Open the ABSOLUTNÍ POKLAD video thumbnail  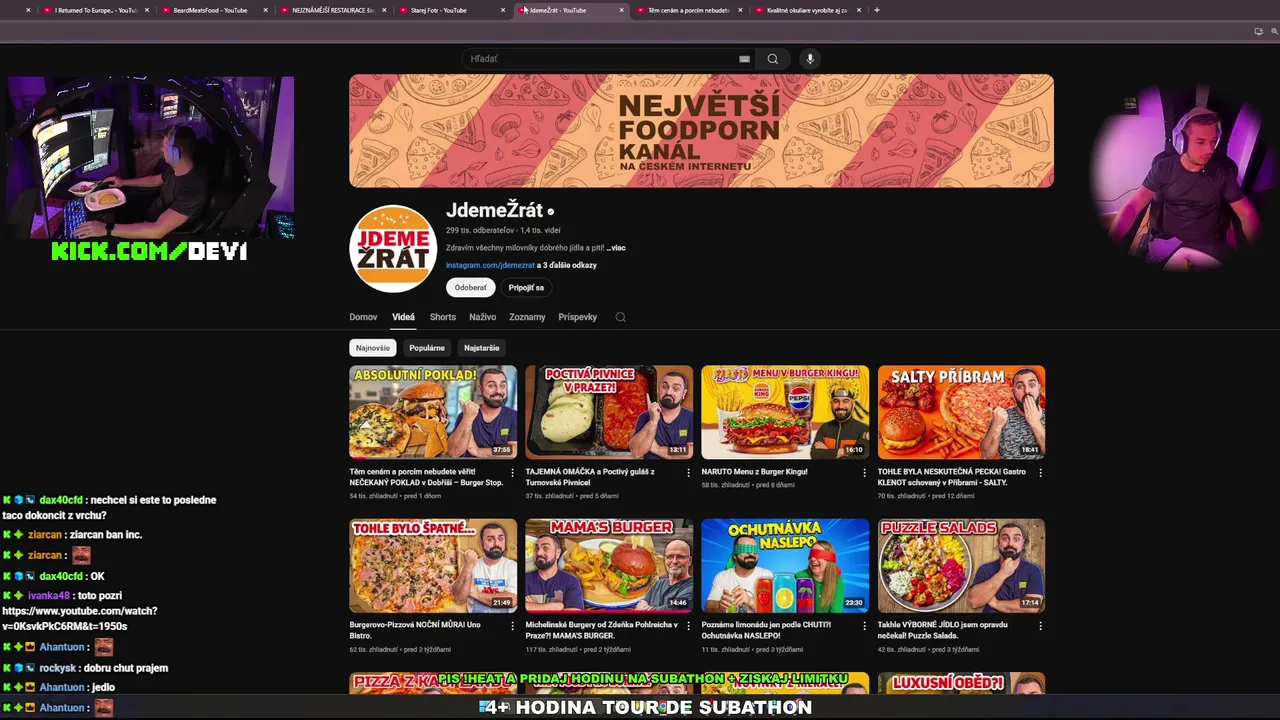[433, 412]
